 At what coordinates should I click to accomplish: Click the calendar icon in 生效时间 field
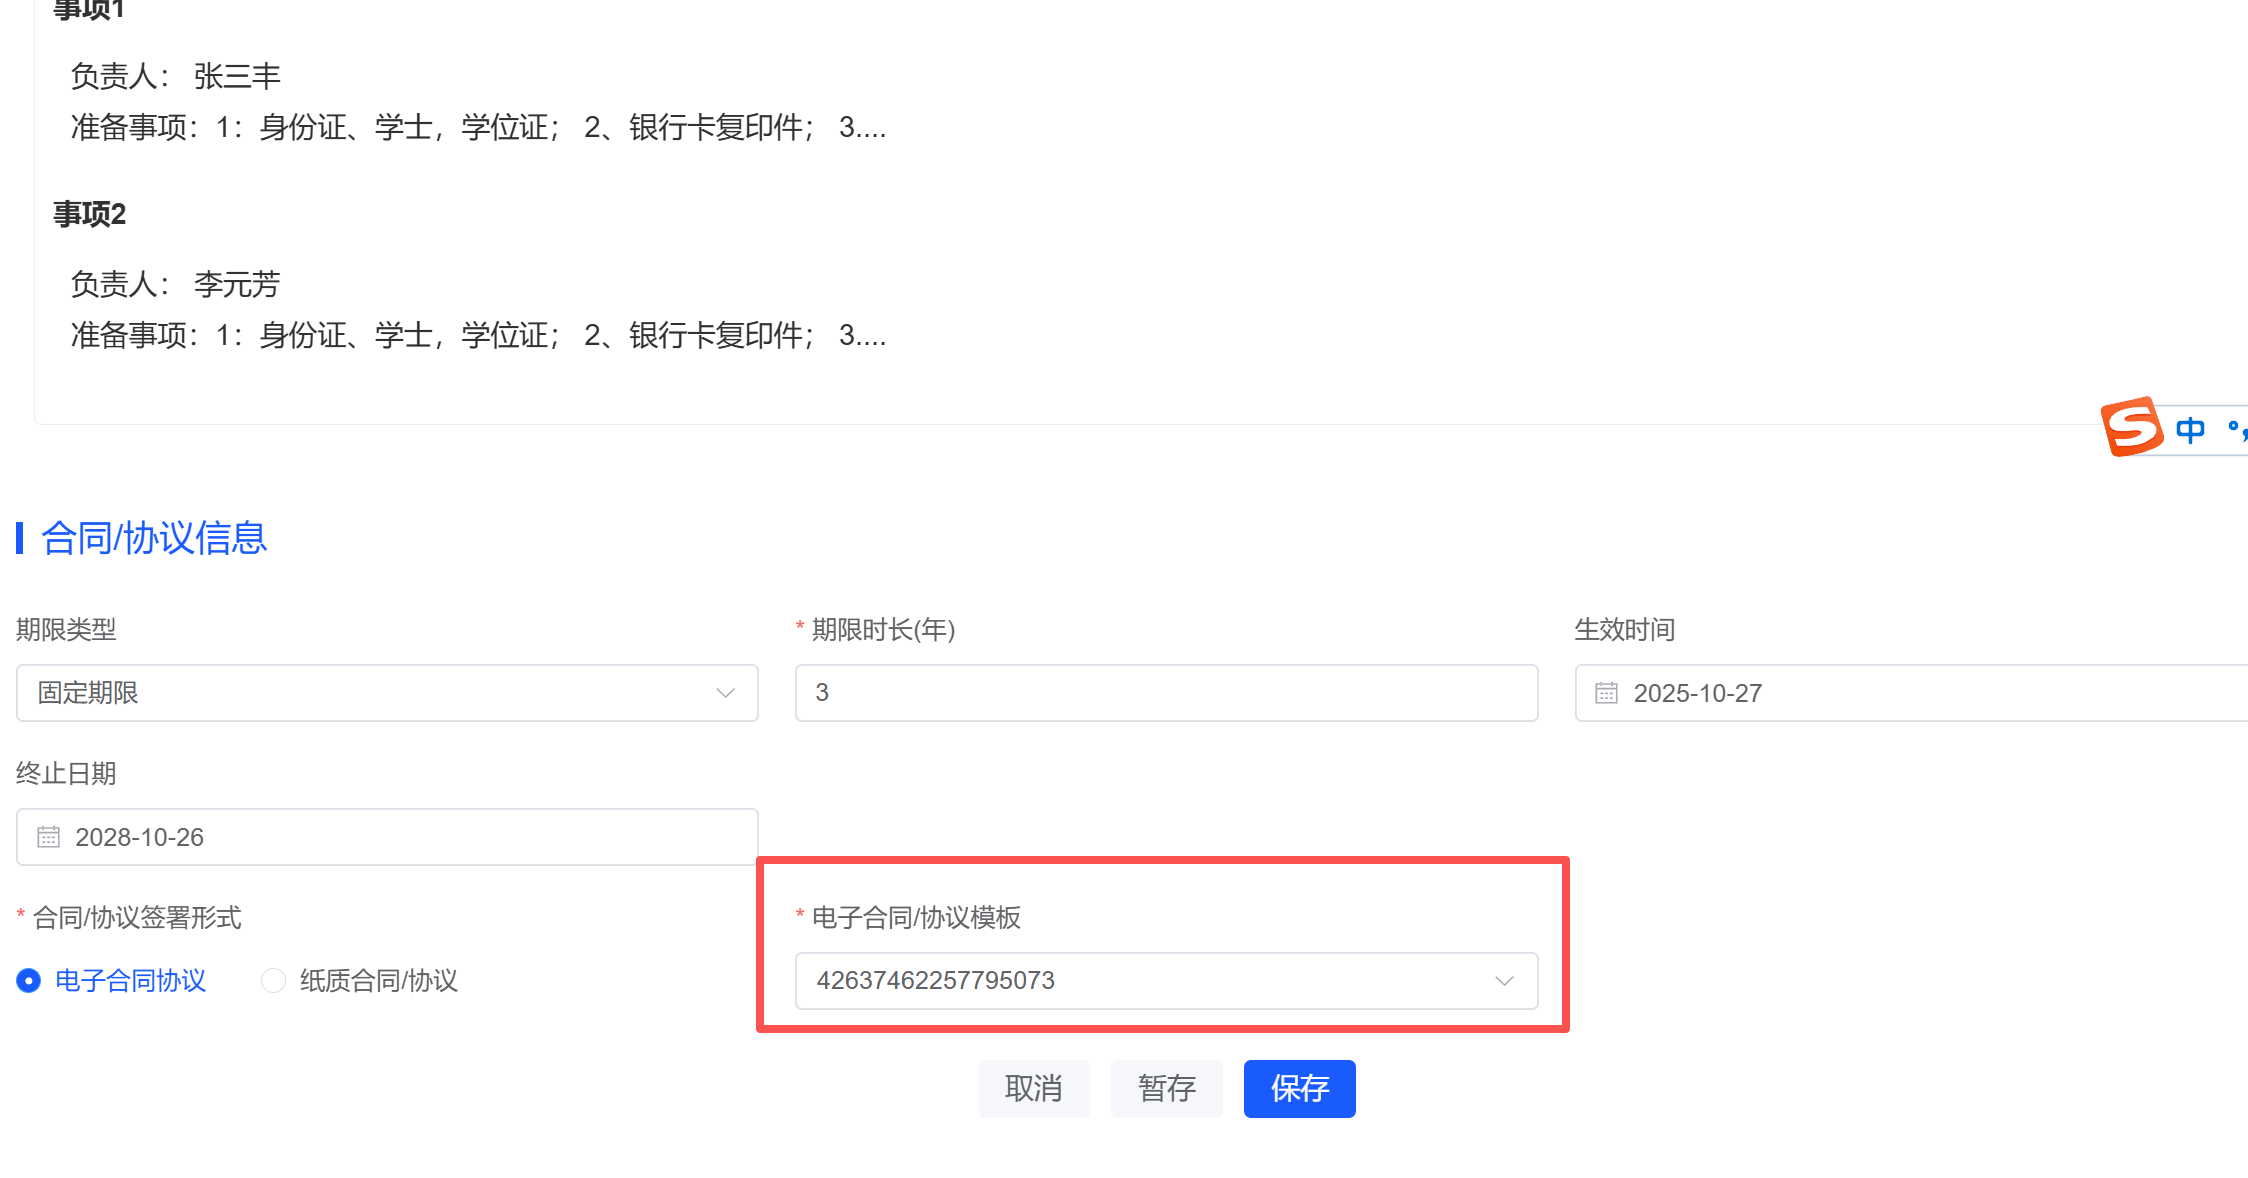[x=1606, y=693]
